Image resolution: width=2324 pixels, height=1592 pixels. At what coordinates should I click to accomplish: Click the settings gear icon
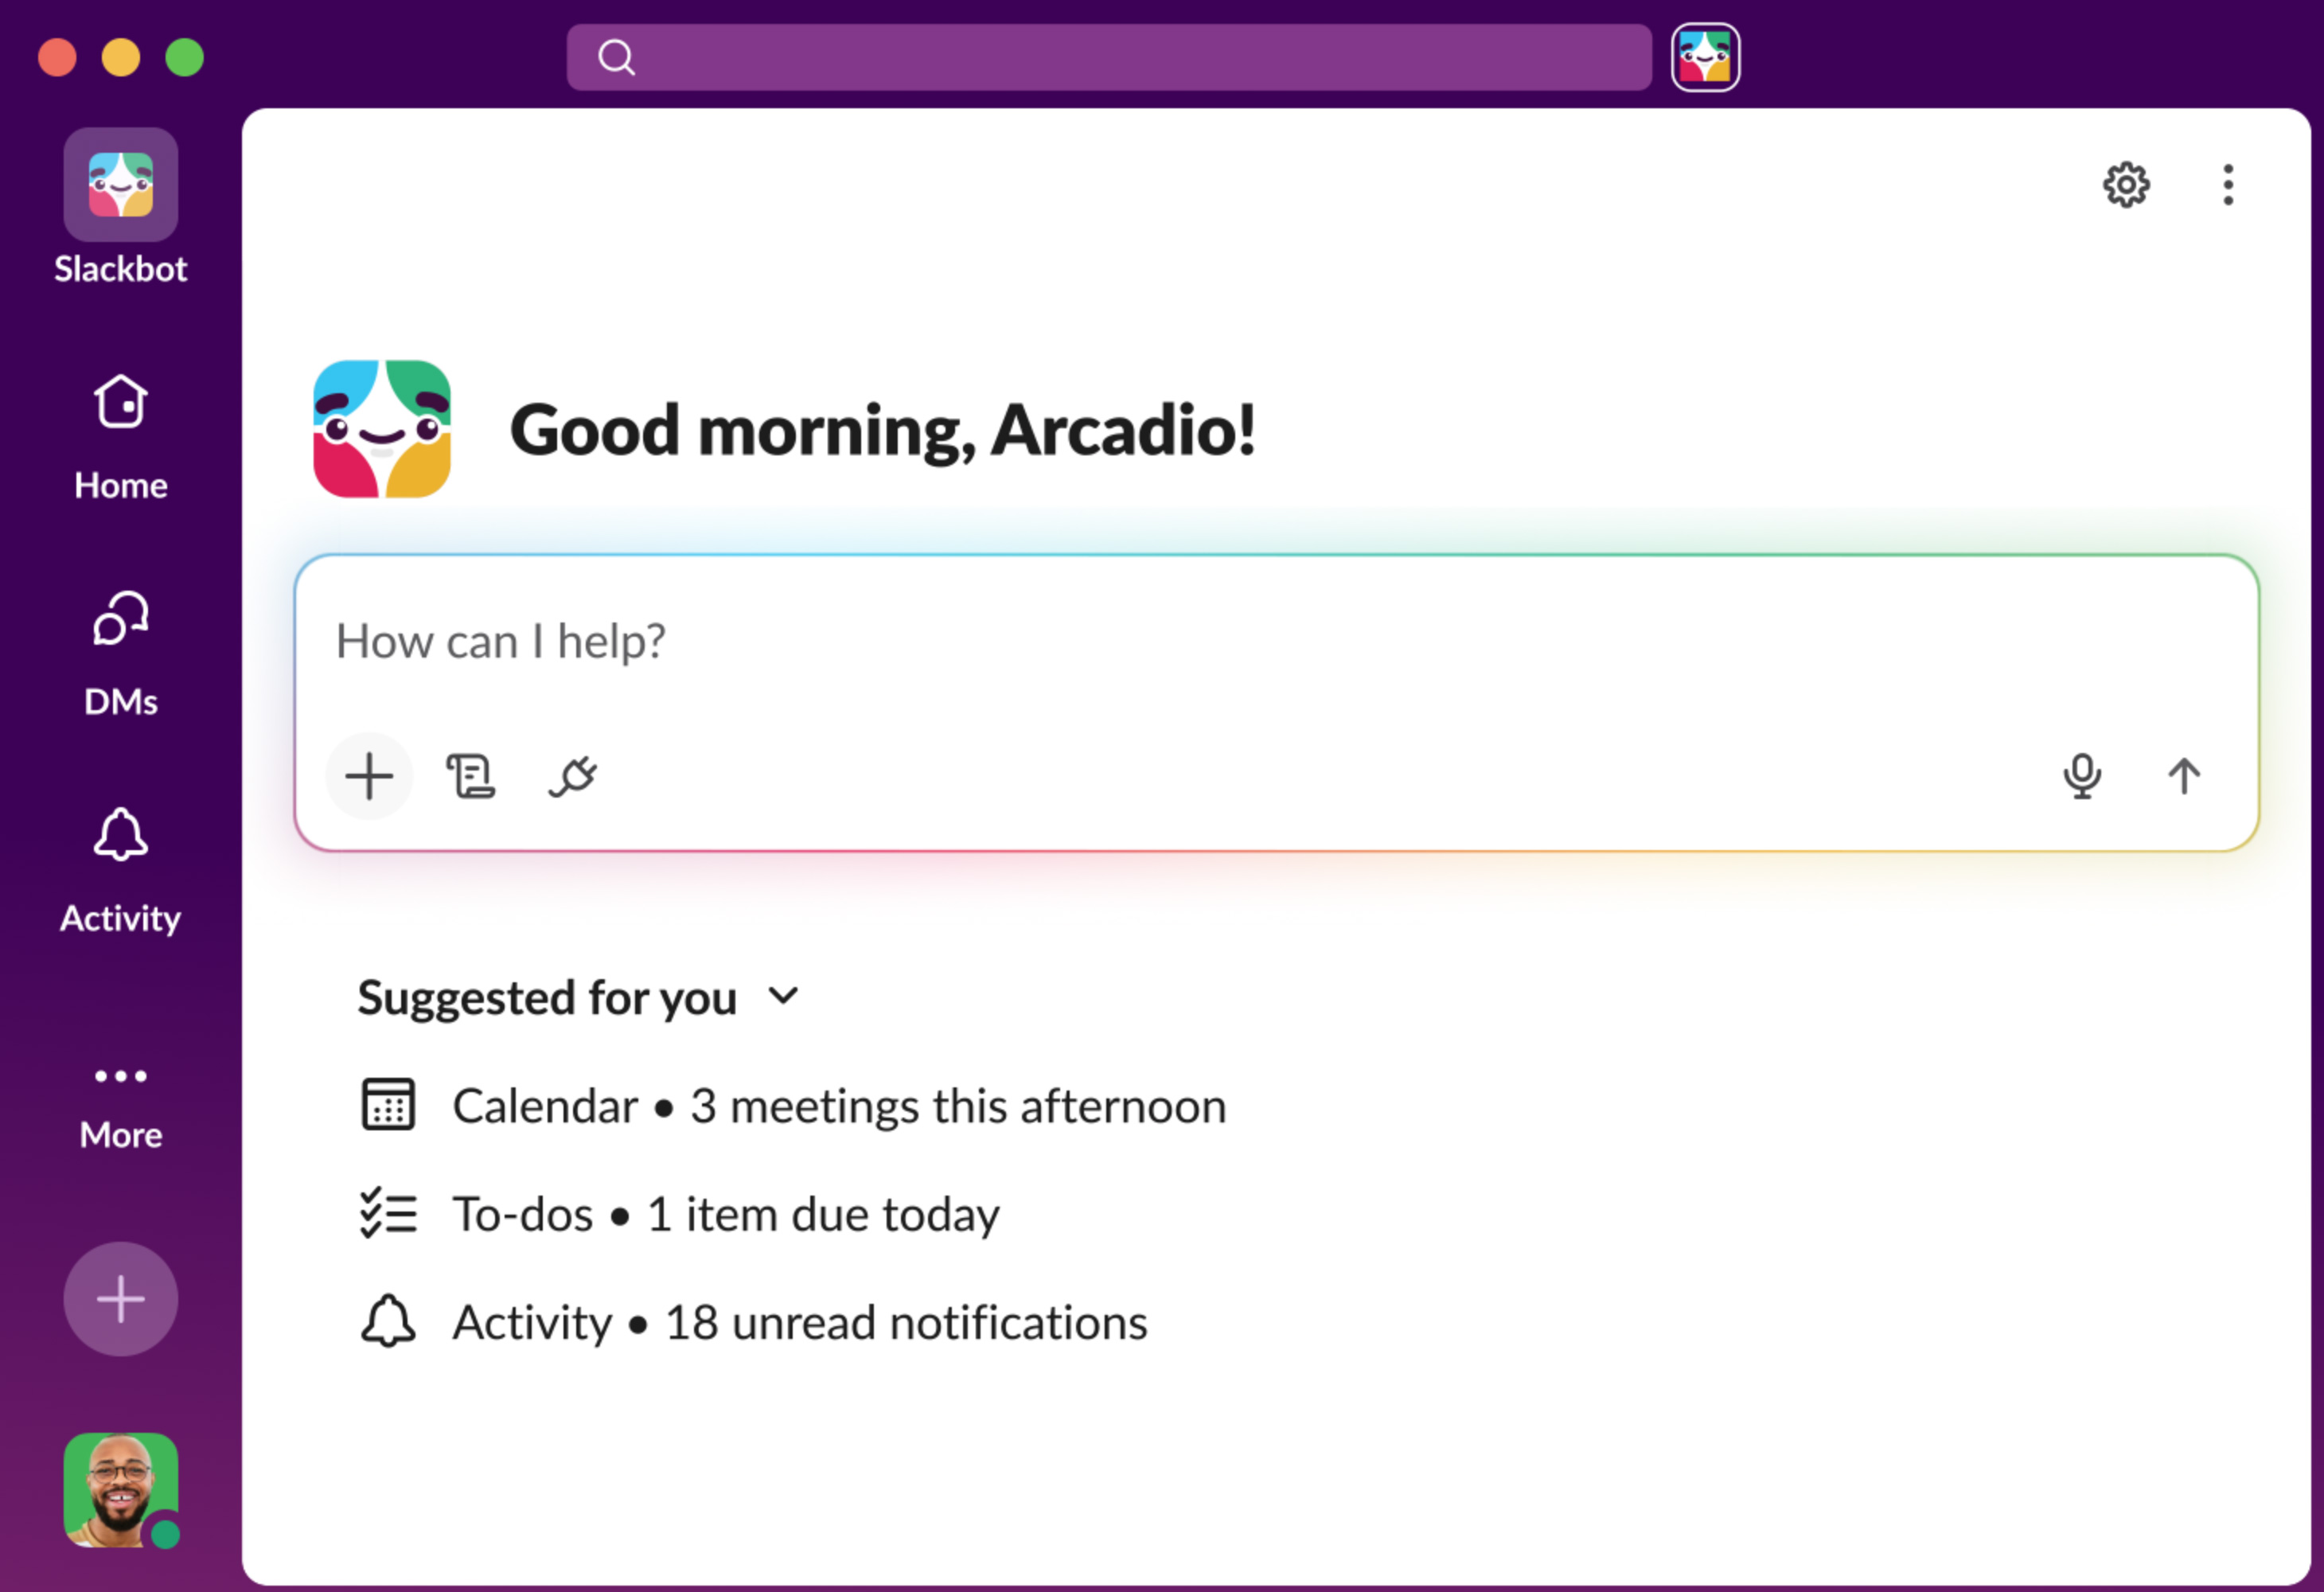click(2126, 184)
